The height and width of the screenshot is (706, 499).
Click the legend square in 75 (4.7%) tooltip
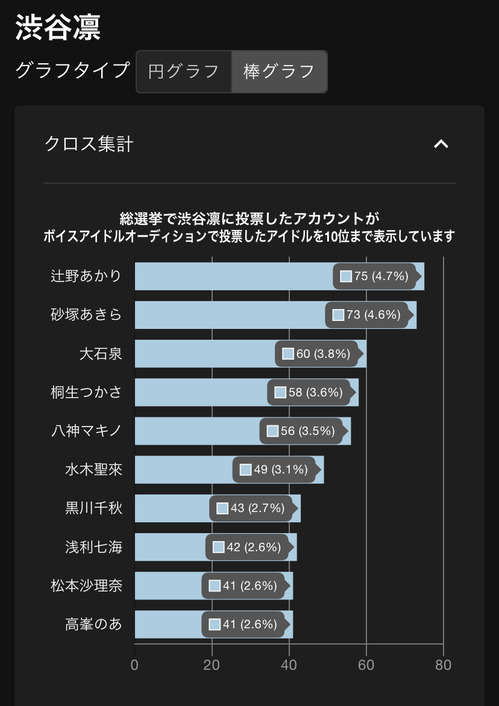pyautogui.click(x=346, y=276)
